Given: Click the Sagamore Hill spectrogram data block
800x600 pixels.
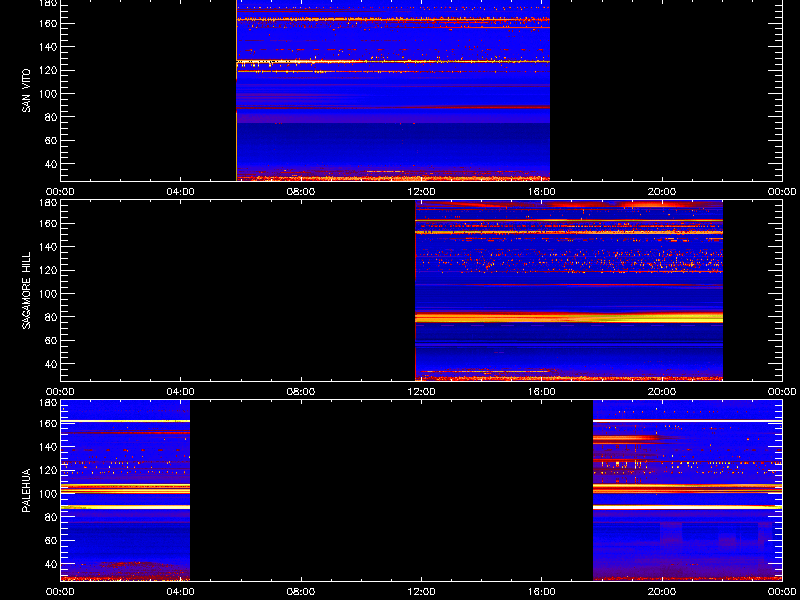Looking at the screenshot, I should tap(569, 291).
